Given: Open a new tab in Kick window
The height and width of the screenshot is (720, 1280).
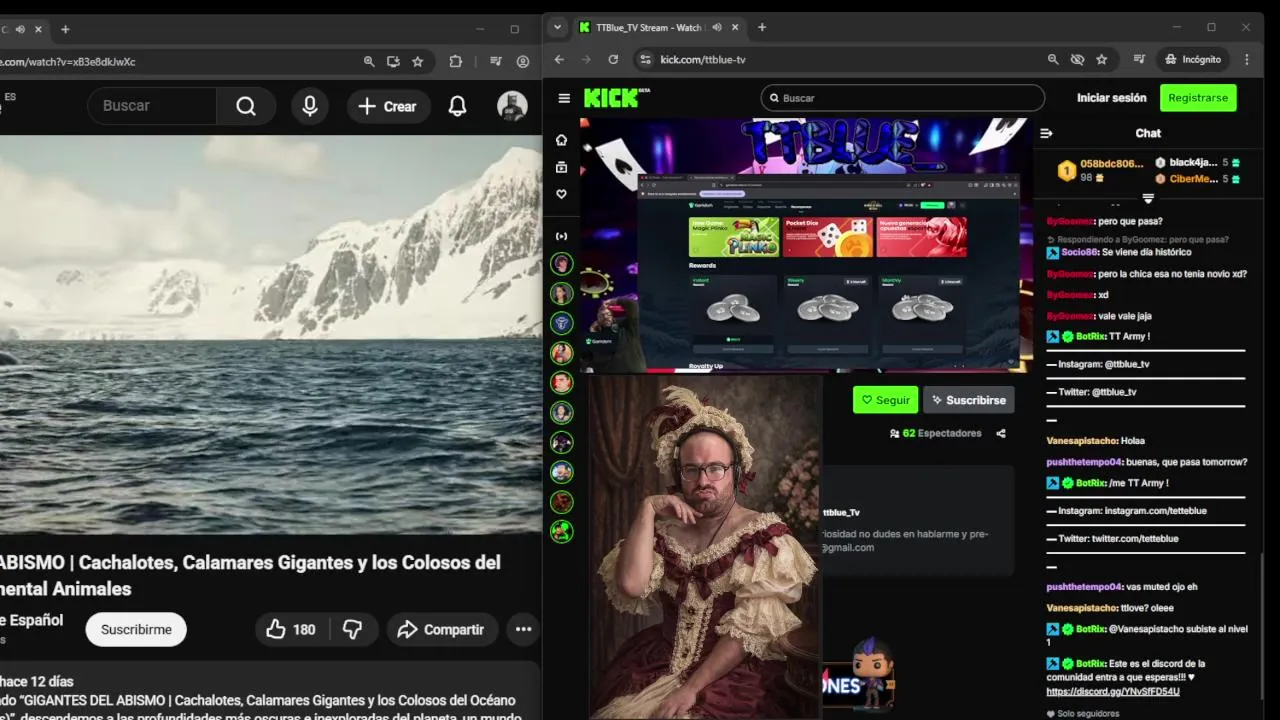Looking at the screenshot, I should point(762,28).
